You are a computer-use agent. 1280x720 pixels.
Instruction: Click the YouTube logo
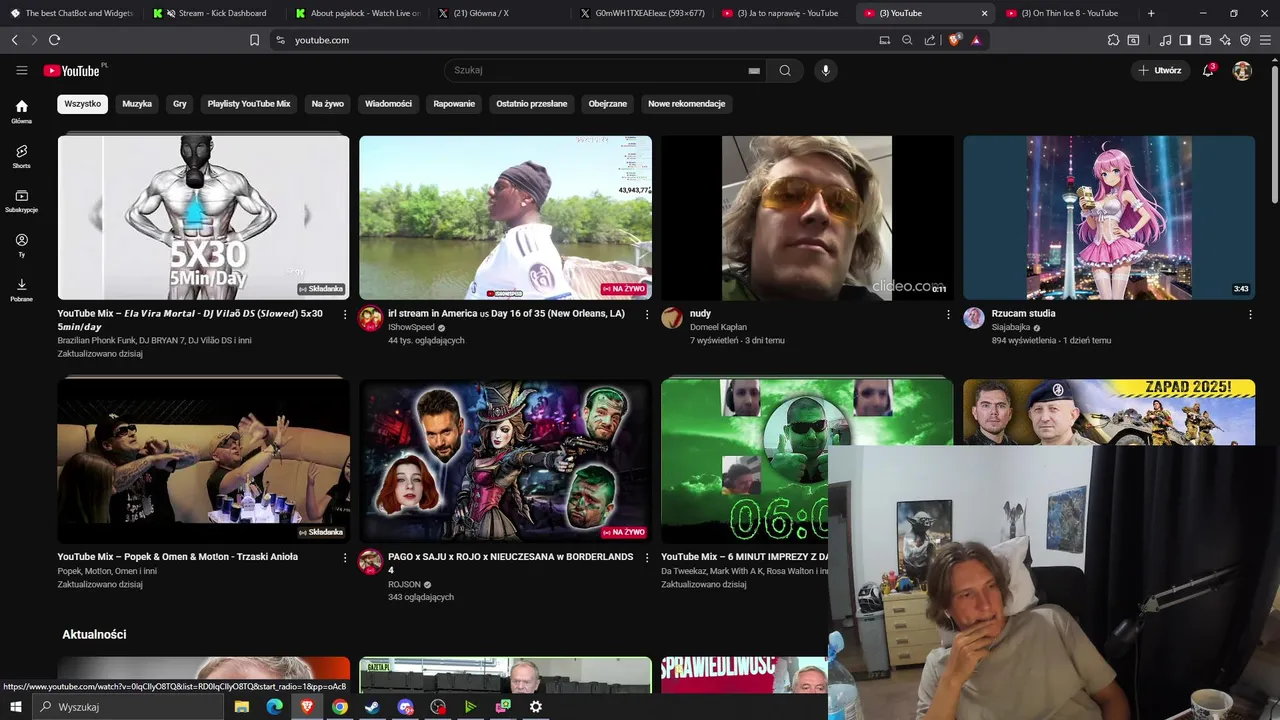72,70
